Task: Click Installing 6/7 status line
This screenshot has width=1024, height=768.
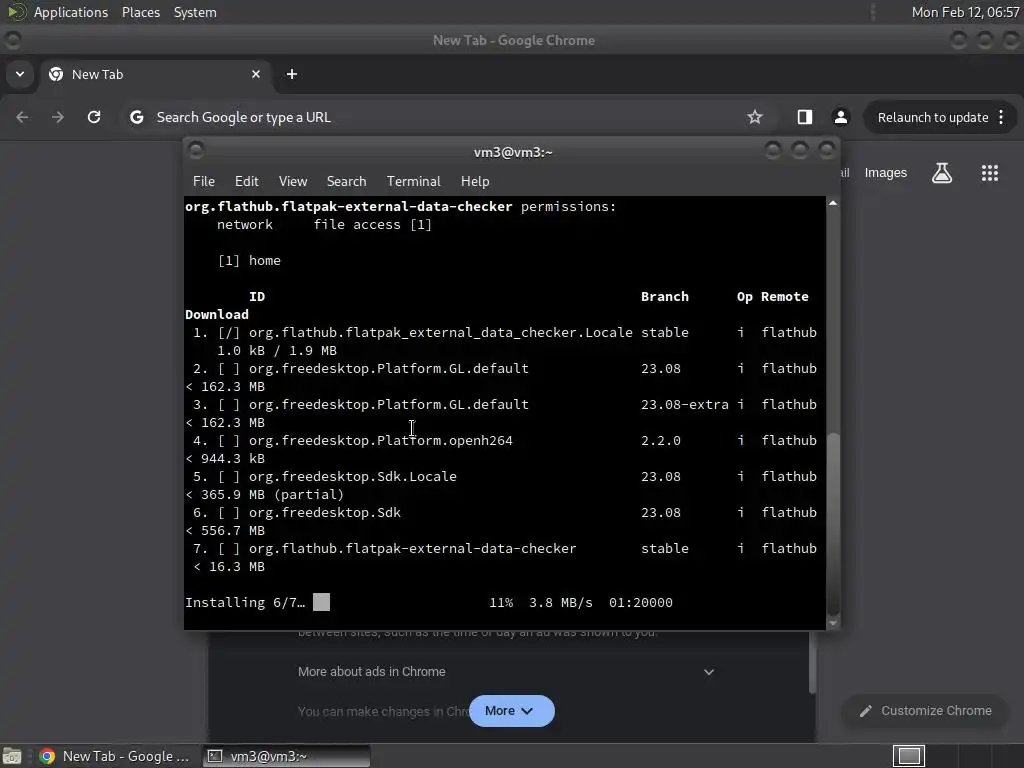Action: (x=428, y=602)
